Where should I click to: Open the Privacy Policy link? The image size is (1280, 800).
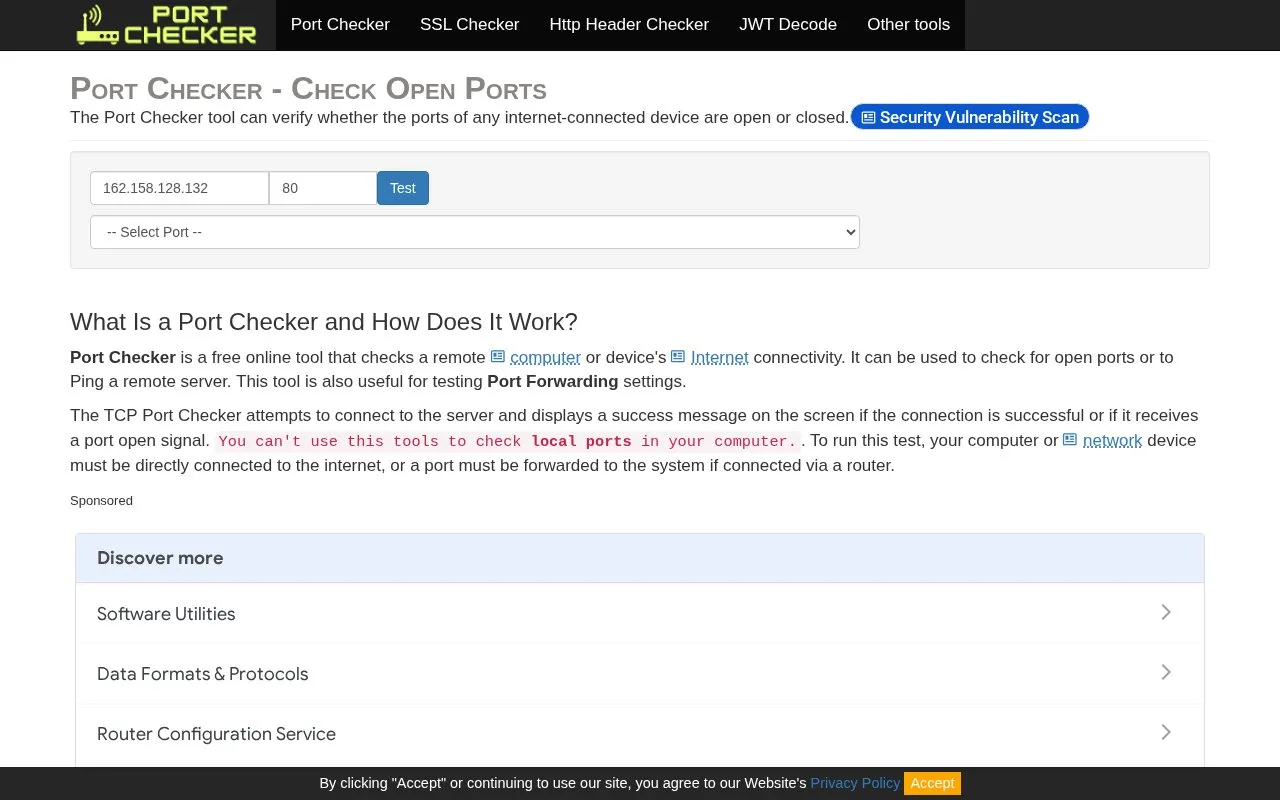click(855, 783)
